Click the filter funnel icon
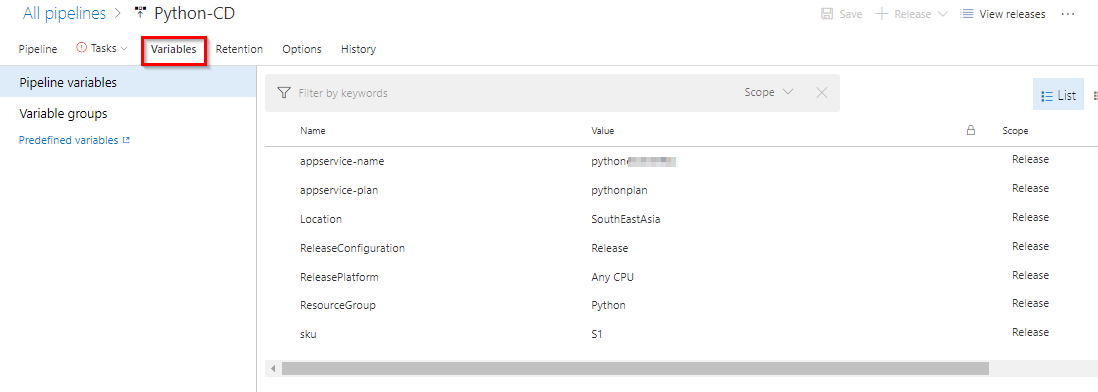Screen dimensions: 1098x392 (x=284, y=93)
